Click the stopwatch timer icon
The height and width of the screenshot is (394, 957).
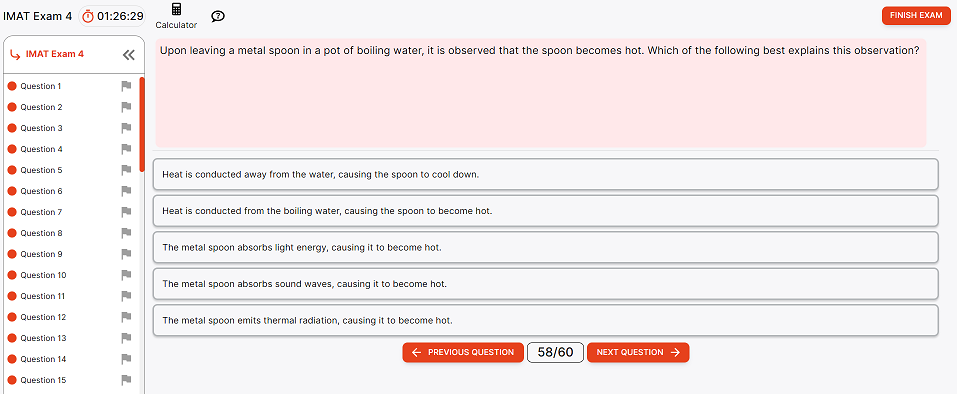coord(88,16)
